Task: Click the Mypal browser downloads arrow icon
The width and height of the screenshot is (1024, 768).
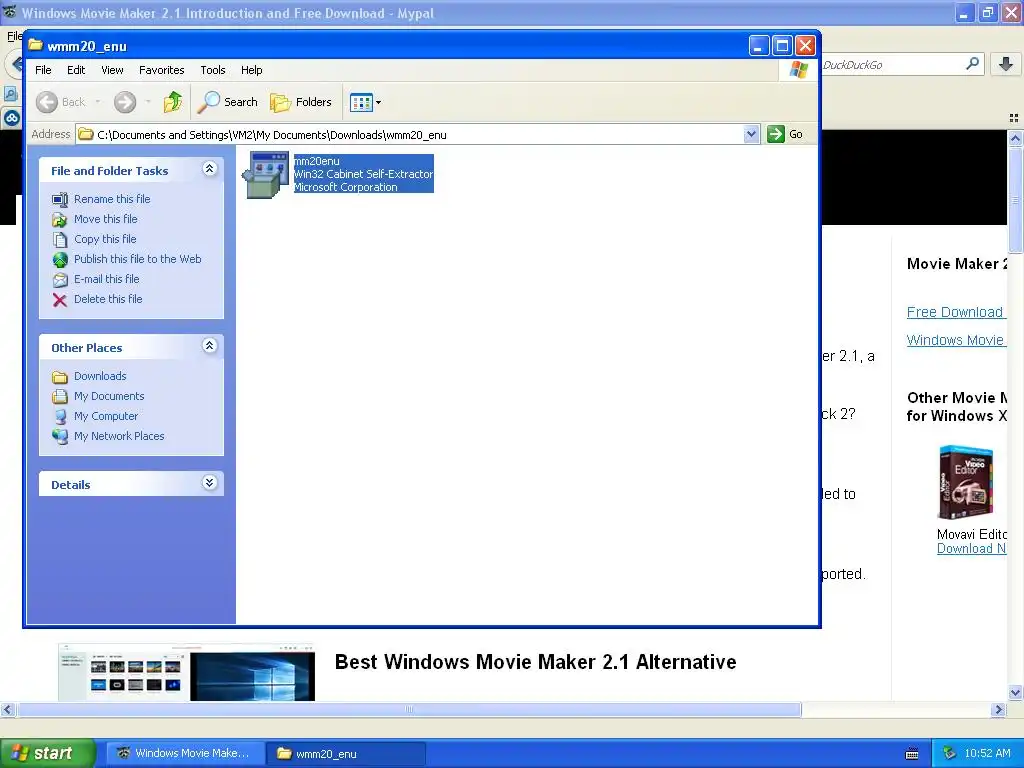Action: pyautogui.click(x=1006, y=64)
